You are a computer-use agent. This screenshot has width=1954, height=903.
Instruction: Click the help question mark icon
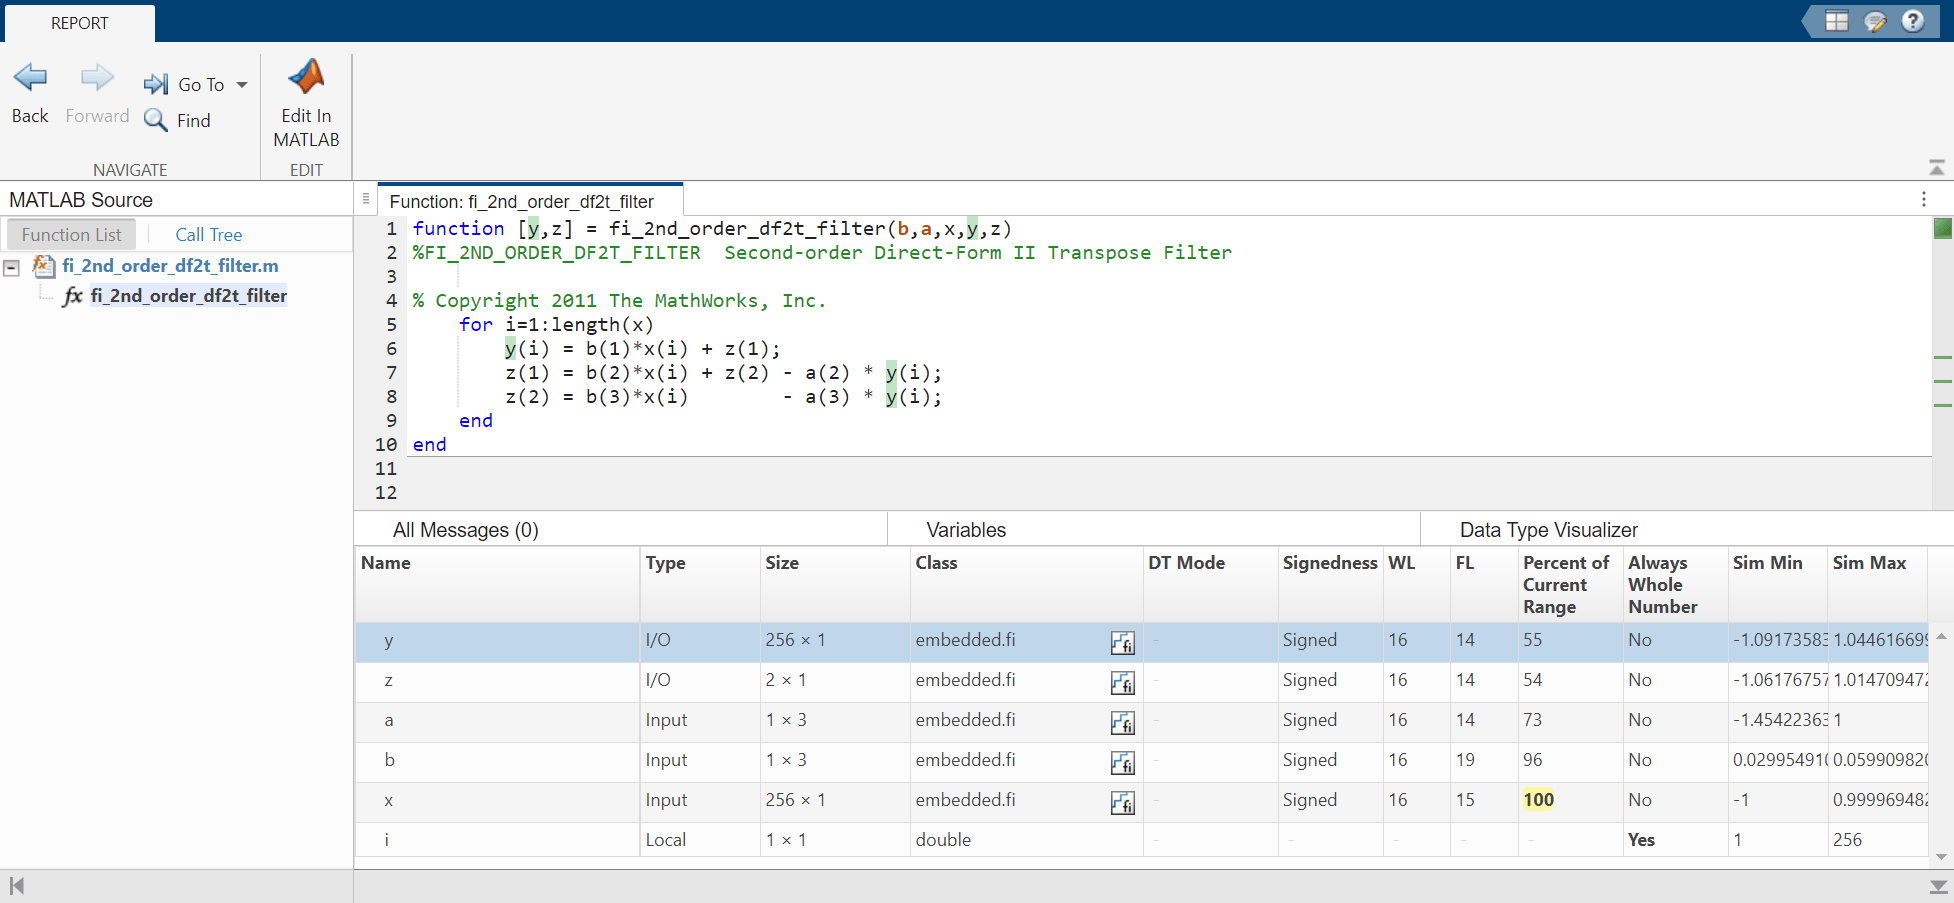1912,21
